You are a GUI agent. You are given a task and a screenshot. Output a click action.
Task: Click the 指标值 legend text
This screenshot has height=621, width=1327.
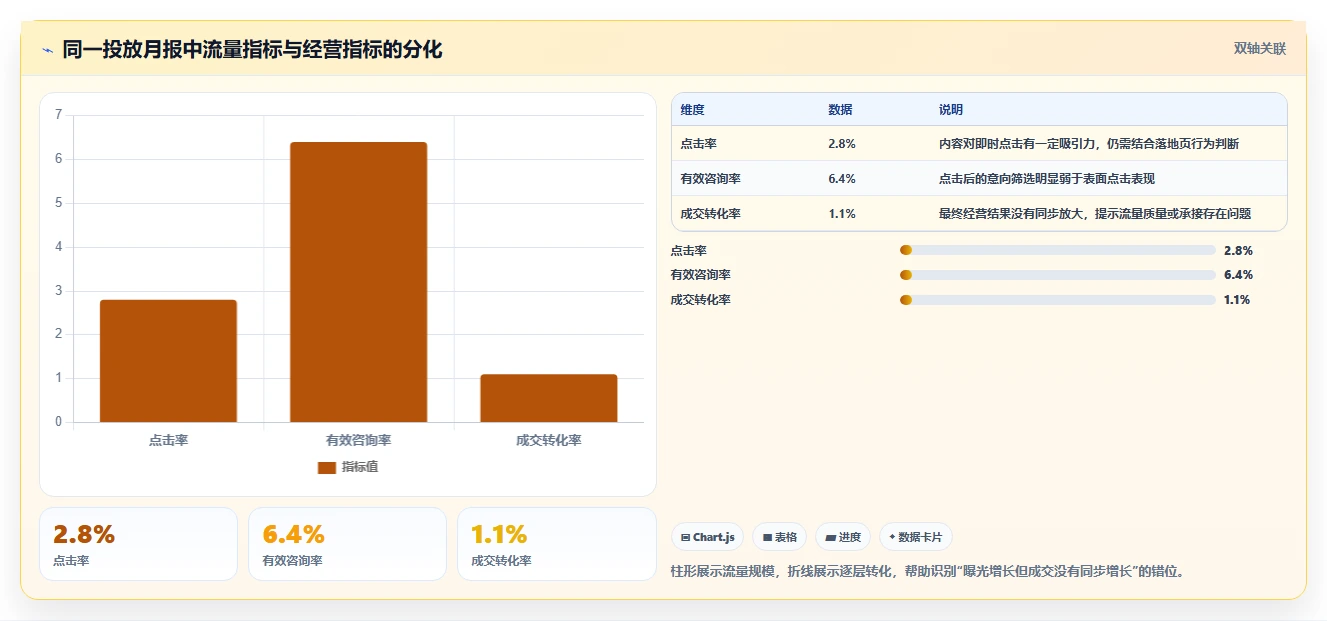(360, 467)
